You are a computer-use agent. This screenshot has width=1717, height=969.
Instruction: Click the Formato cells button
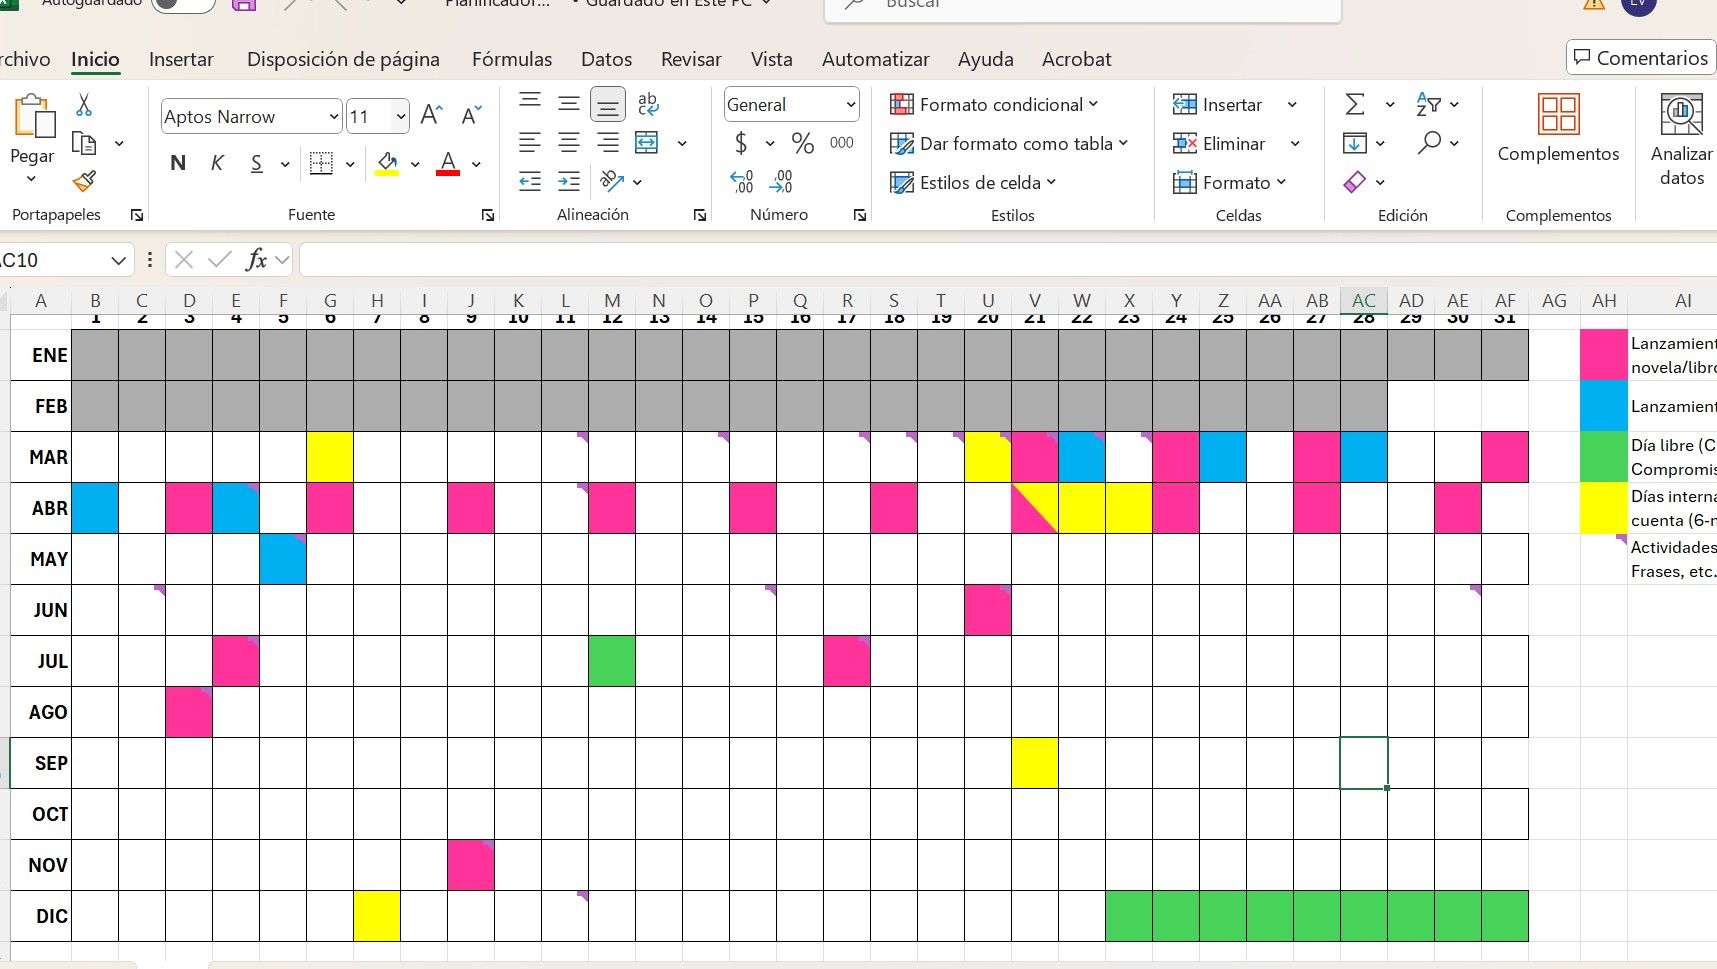pyautogui.click(x=1229, y=182)
